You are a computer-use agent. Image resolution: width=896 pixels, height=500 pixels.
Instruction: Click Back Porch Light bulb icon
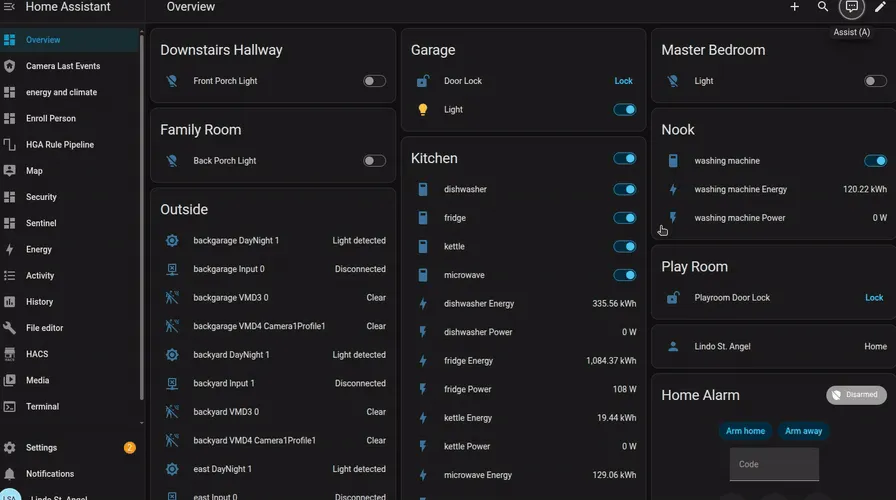[x=171, y=161]
